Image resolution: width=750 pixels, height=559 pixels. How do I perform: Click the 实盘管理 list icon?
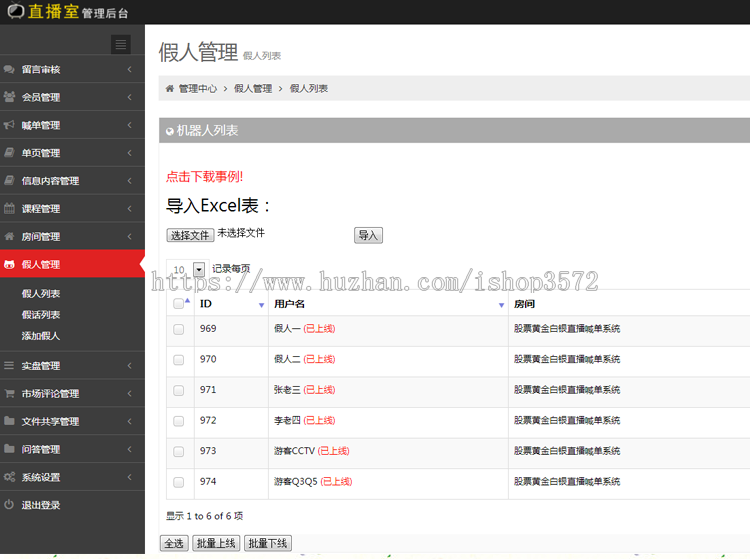tap(9, 365)
